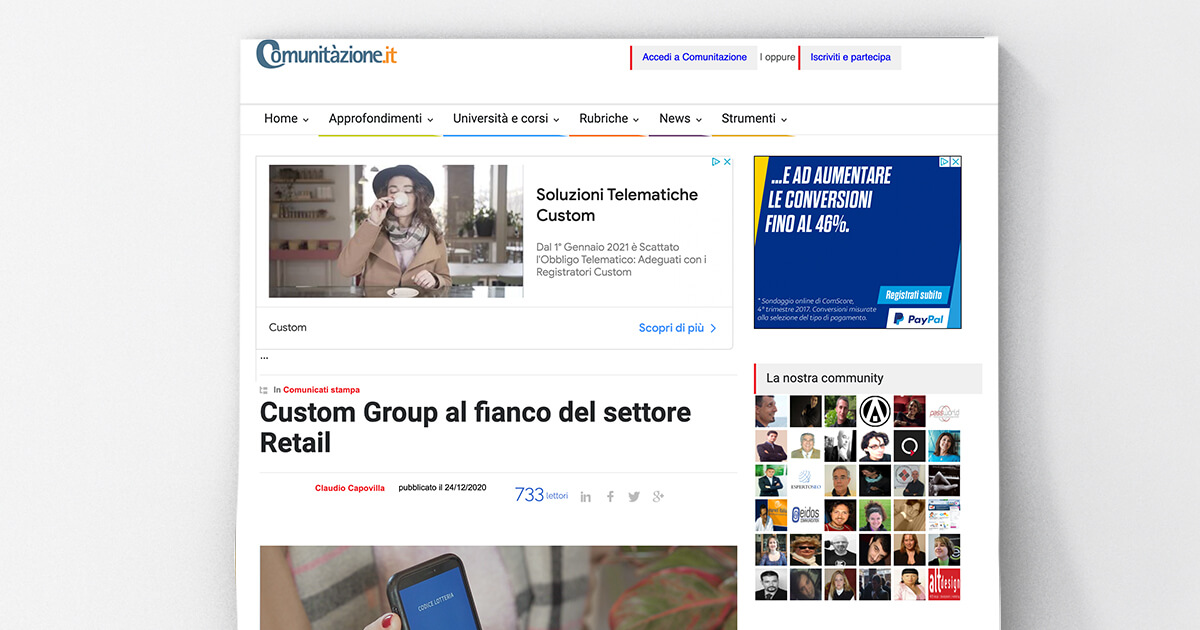This screenshot has height=630, width=1200.
Task: Expand the Home menu
Action: coord(286,118)
